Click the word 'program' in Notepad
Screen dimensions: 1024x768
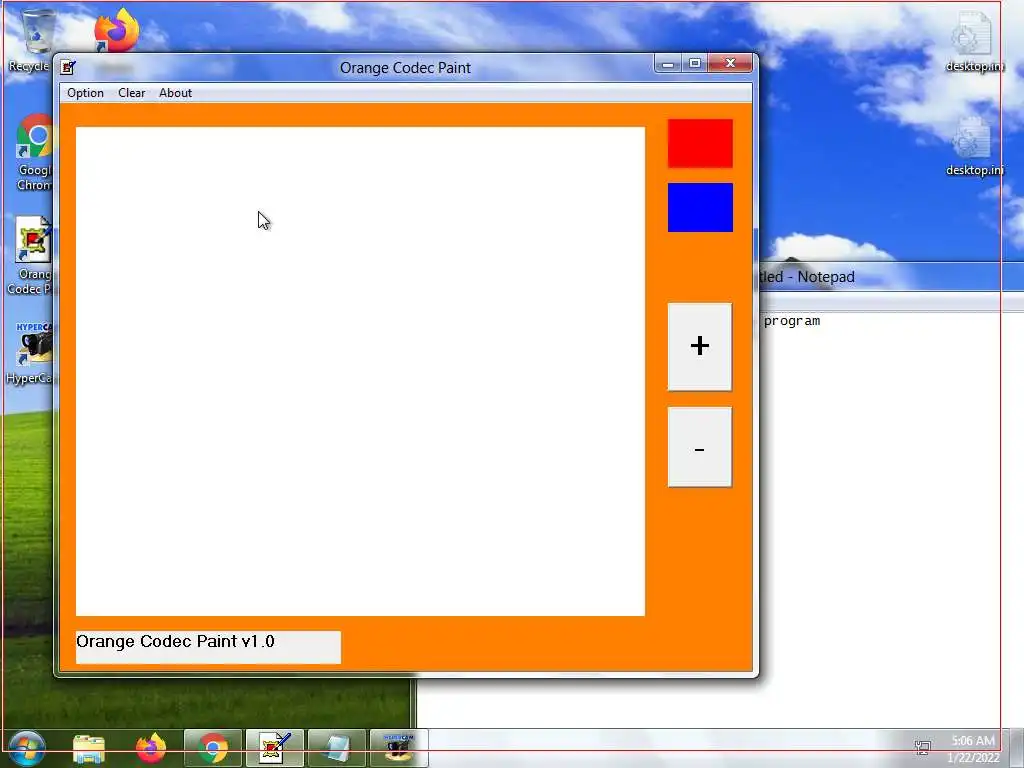click(792, 321)
